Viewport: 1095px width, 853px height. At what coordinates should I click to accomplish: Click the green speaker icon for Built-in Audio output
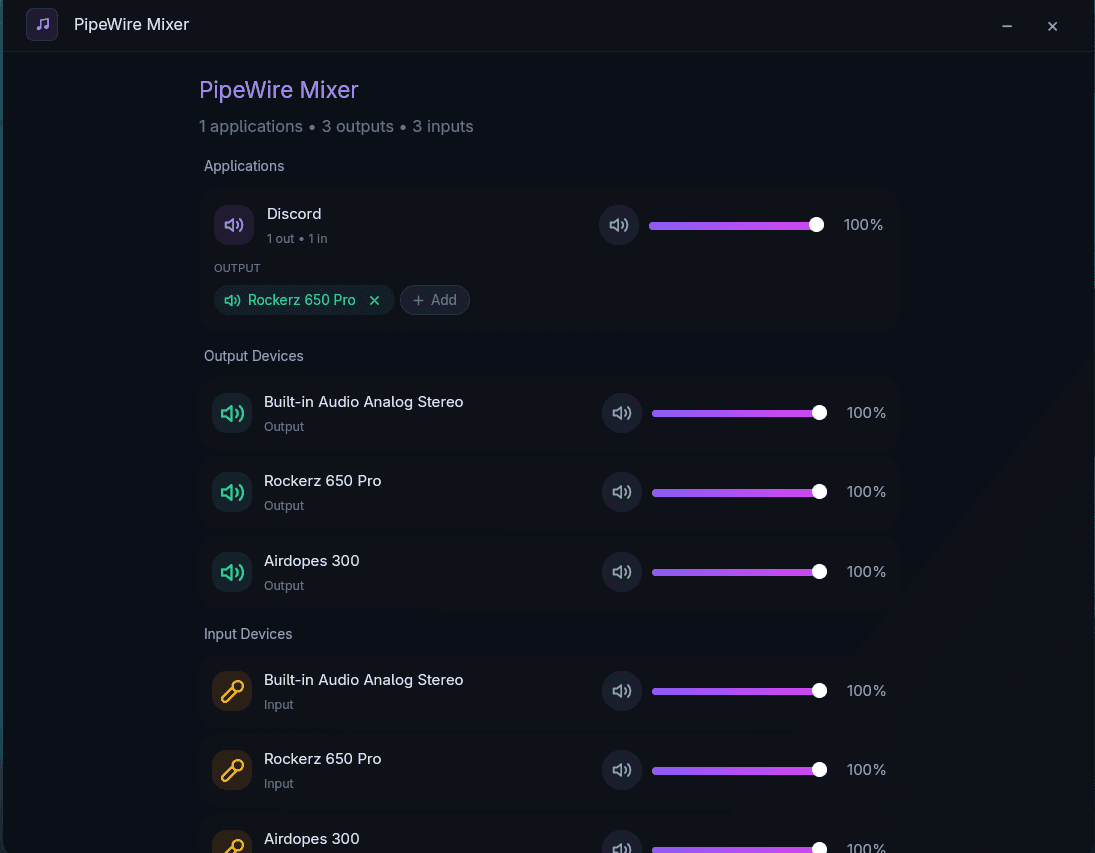pyautogui.click(x=232, y=413)
